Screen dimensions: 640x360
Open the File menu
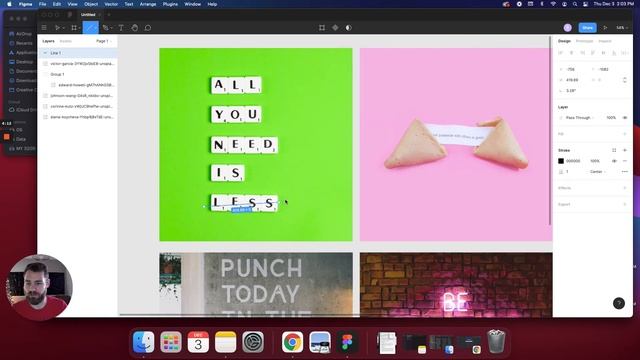click(42, 4)
